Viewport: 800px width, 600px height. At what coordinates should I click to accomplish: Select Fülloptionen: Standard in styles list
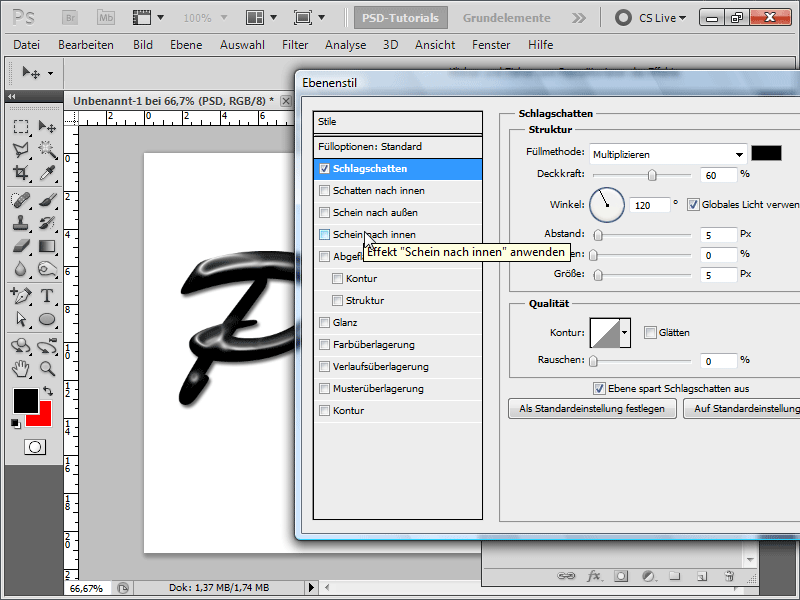pyautogui.click(x=397, y=146)
